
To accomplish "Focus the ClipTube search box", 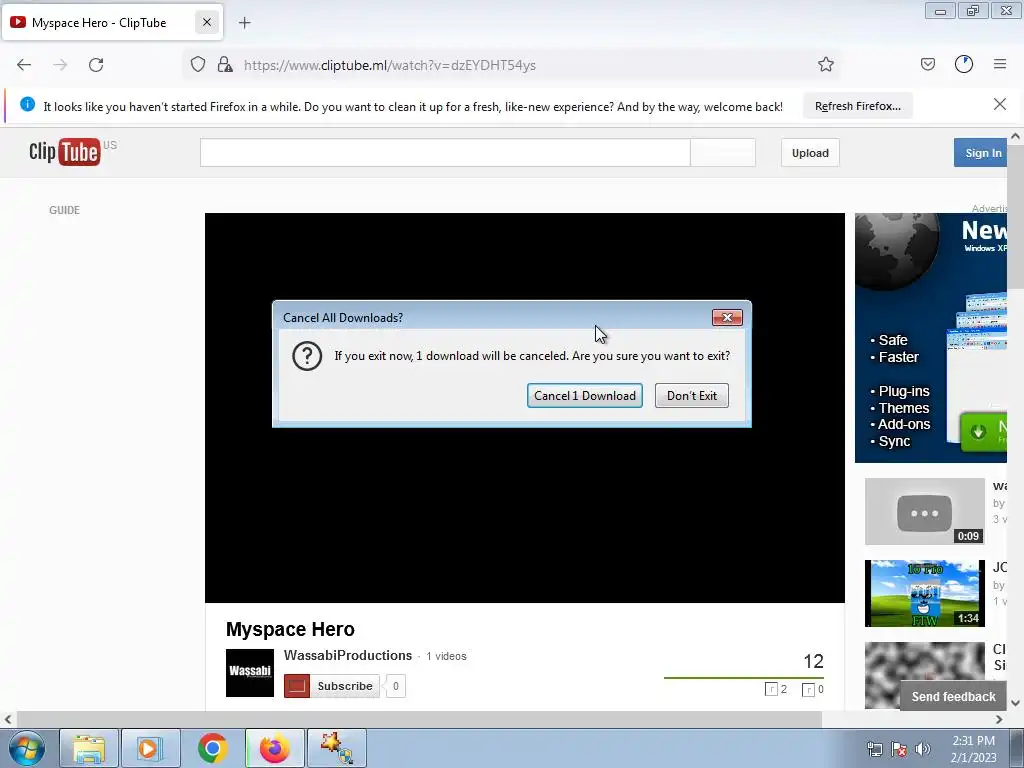I will tap(445, 153).
